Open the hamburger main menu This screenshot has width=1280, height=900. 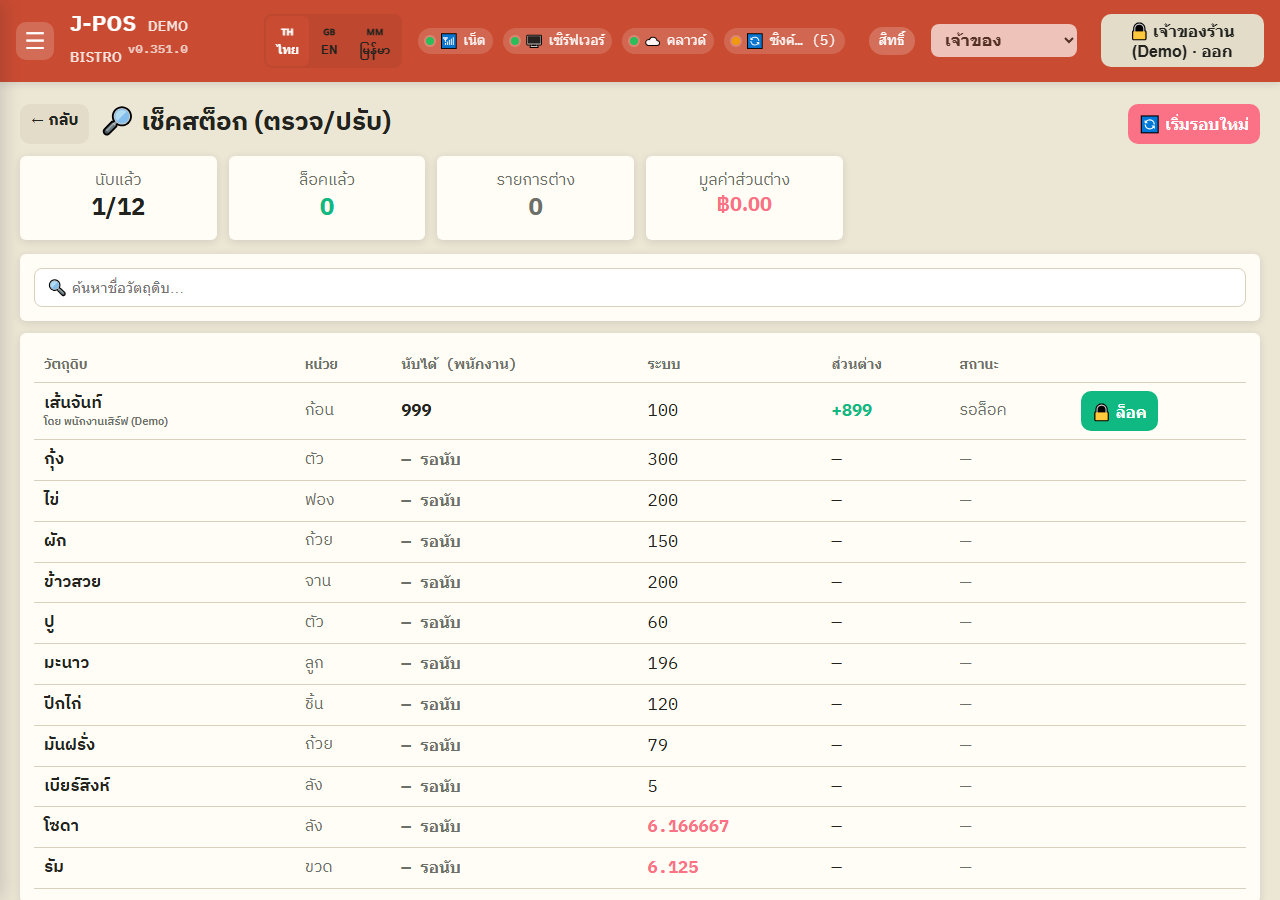pyautogui.click(x=35, y=41)
